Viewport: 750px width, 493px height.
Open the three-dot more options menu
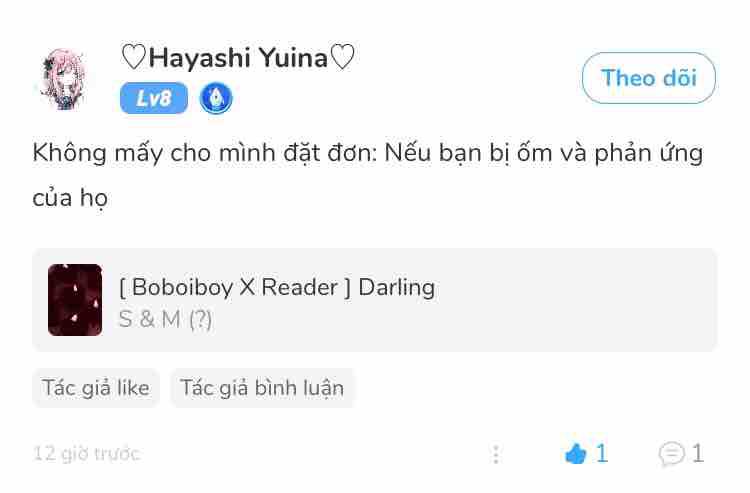(x=496, y=454)
